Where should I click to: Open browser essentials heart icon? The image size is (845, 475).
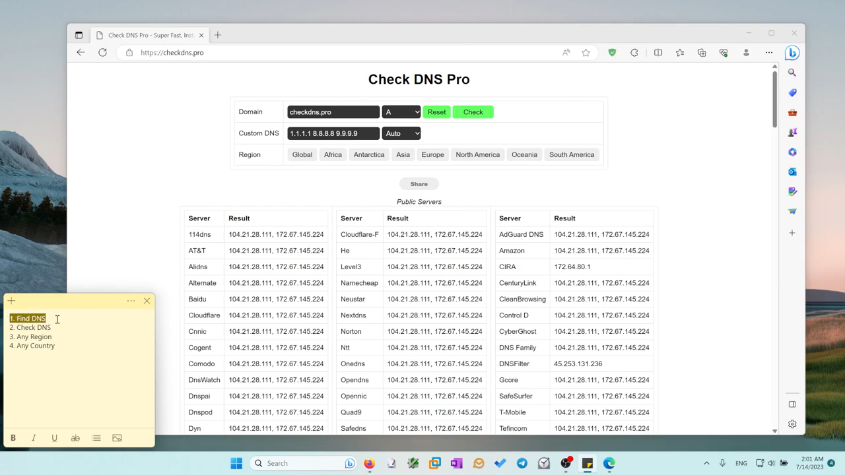(724, 52)
